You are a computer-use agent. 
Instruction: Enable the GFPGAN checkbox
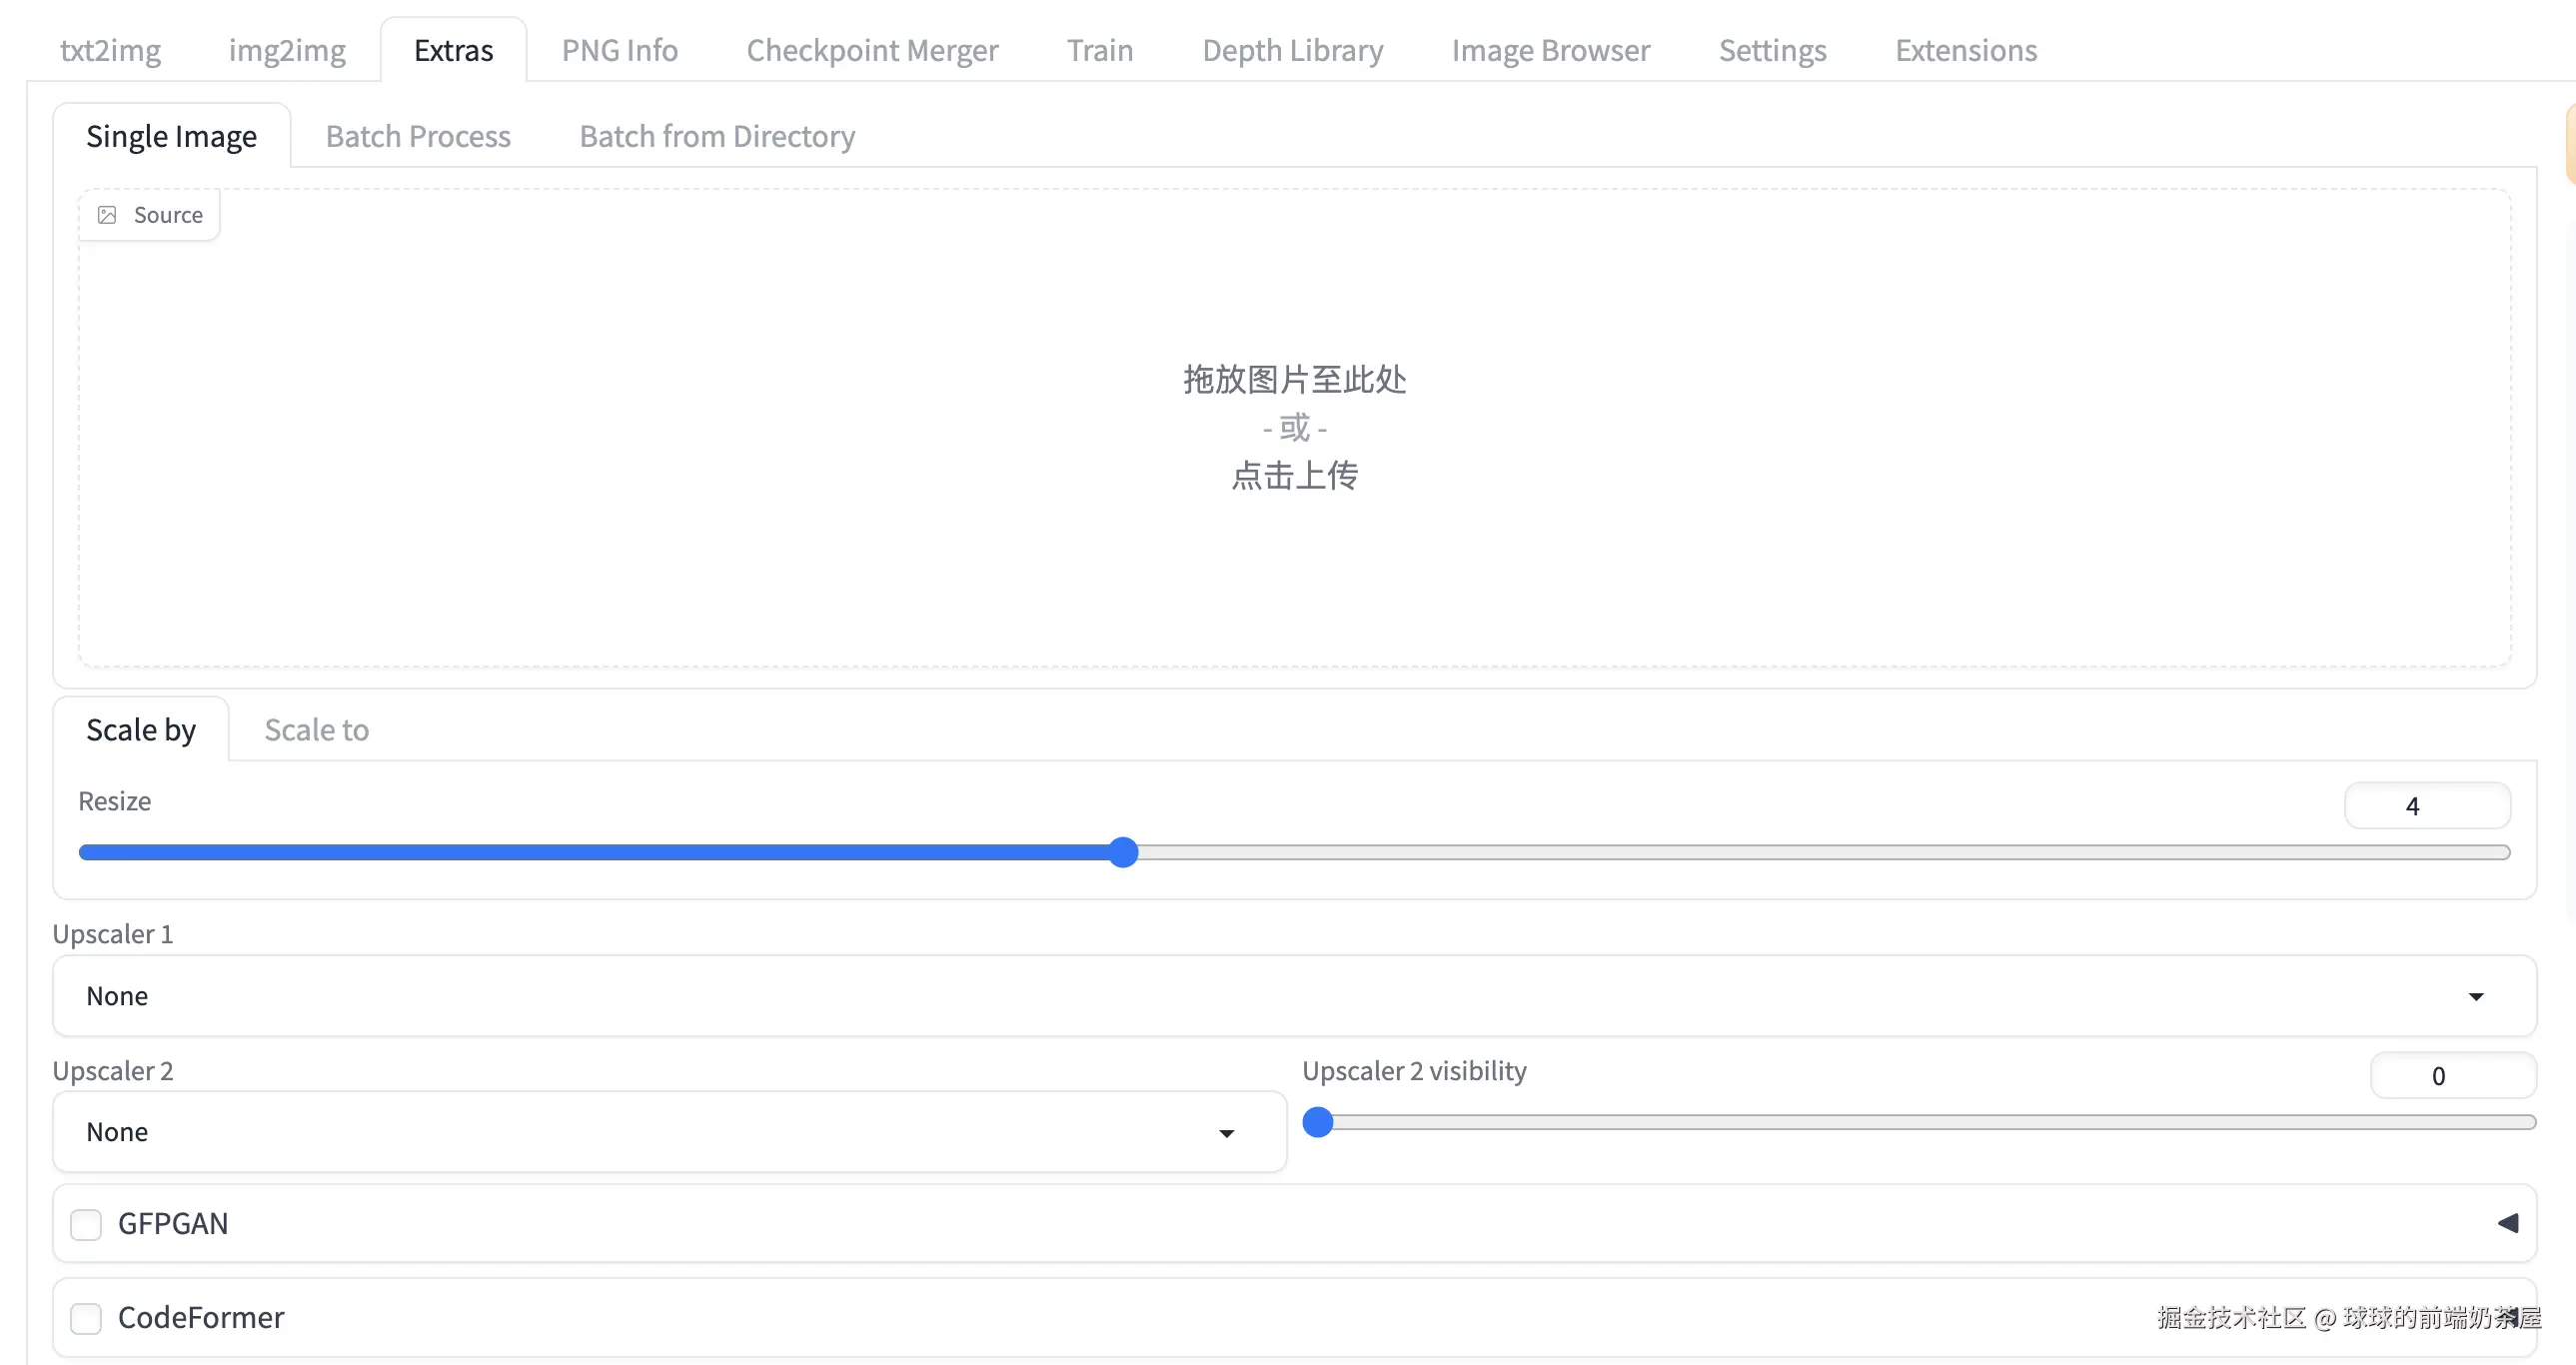[x=86, y=1224]
